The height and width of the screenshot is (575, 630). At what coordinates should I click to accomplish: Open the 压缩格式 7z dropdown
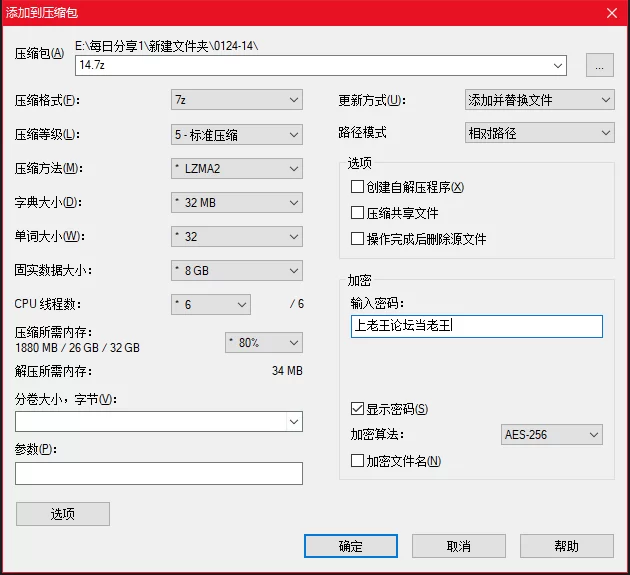tap(237, 100)
